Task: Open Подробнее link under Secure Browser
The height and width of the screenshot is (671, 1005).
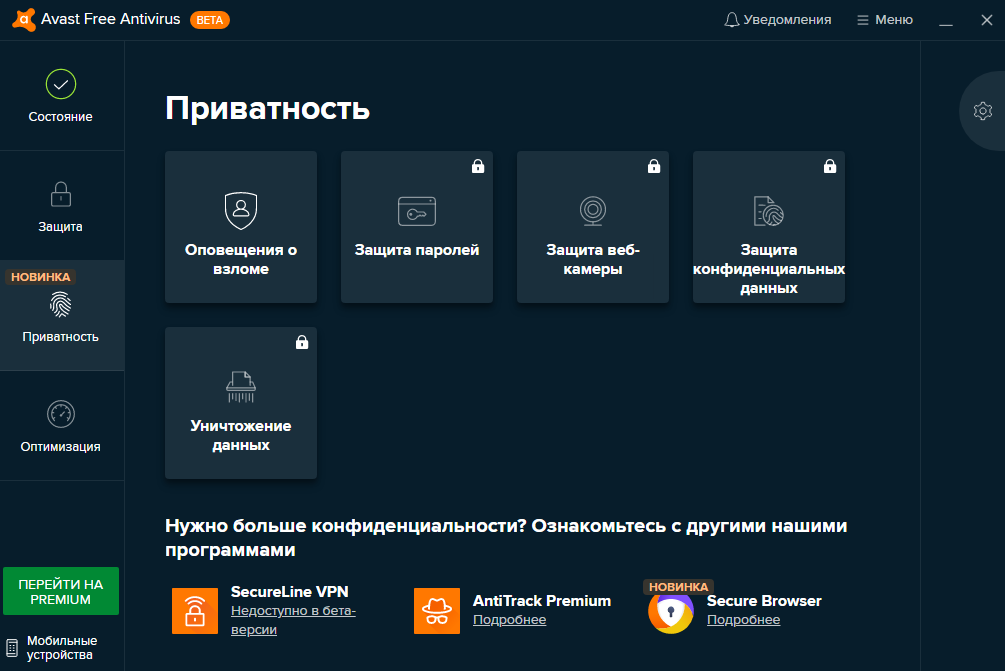Action: pos(743,620)
